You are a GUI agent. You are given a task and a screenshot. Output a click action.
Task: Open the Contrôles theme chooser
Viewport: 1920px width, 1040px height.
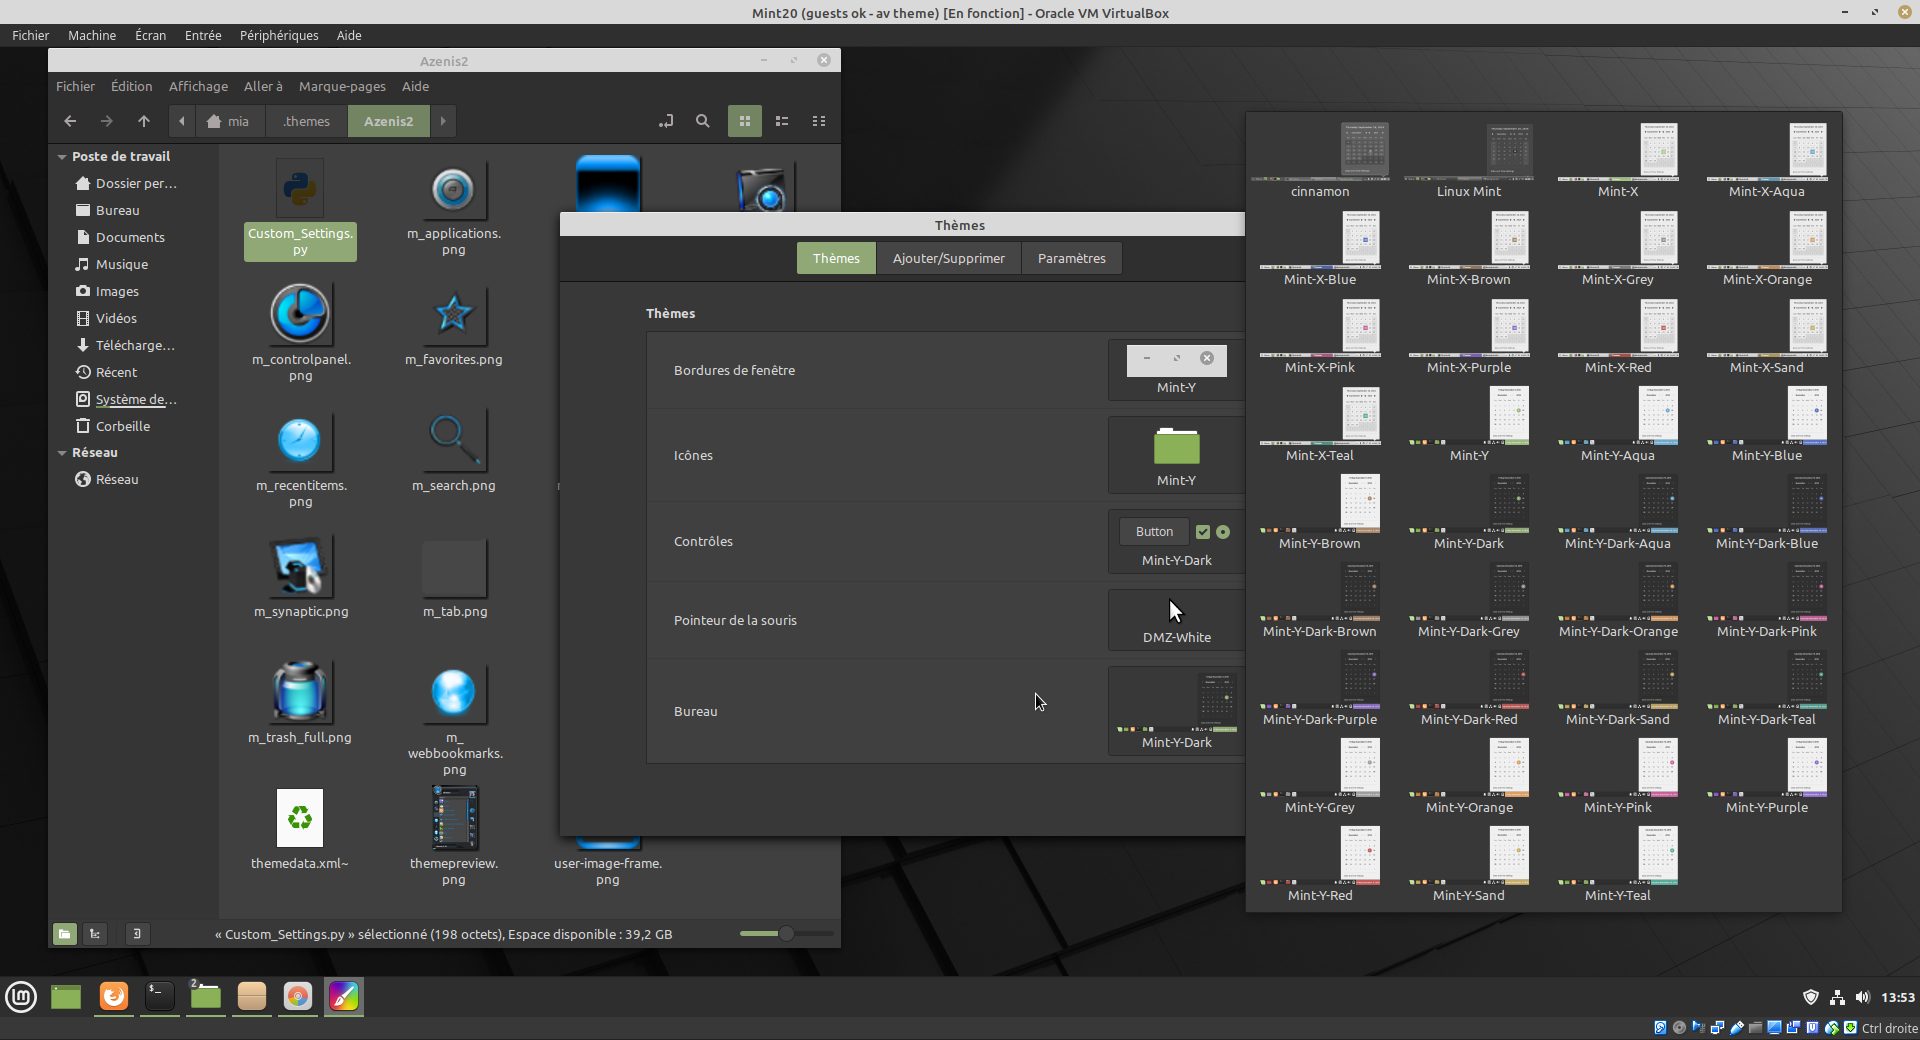point(1177,541)
